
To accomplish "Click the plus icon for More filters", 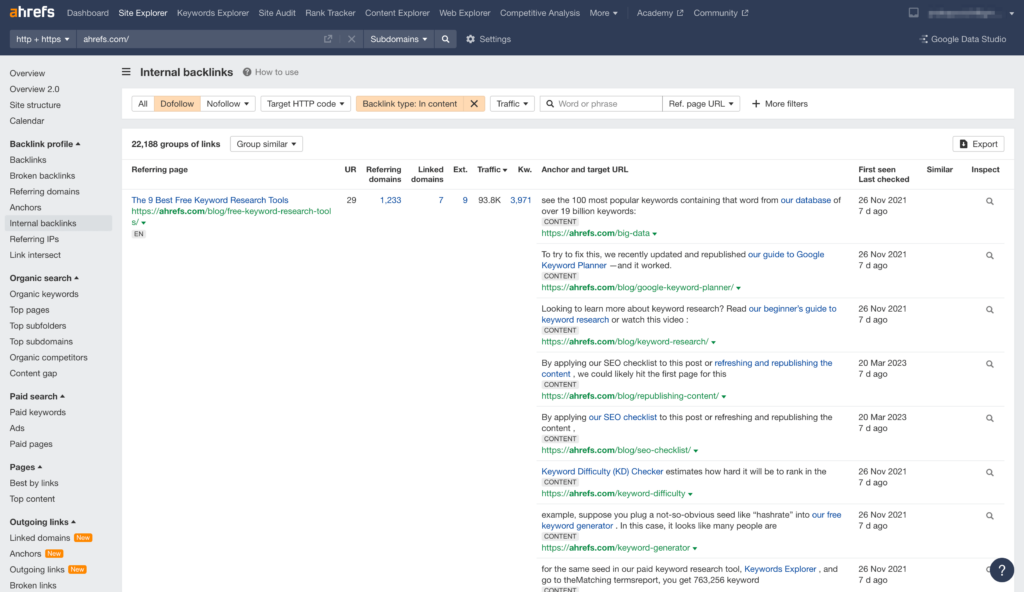I will coord(756,104).
